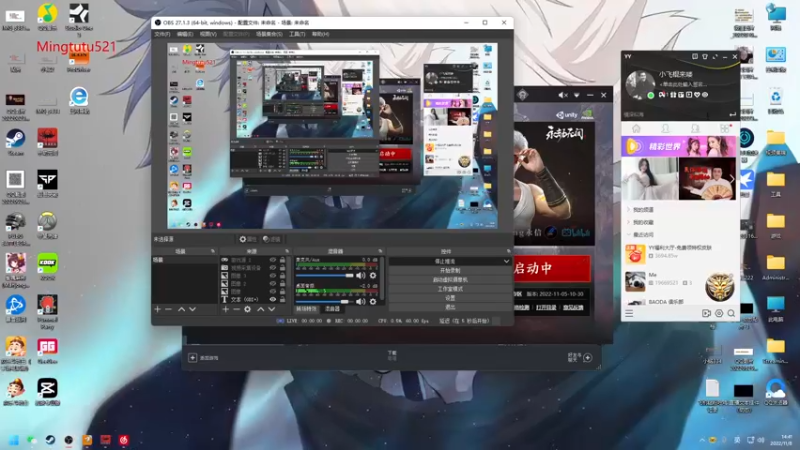Lock the first source in Sources list
This screenshot has width=800, height=450.
point(282,260)
